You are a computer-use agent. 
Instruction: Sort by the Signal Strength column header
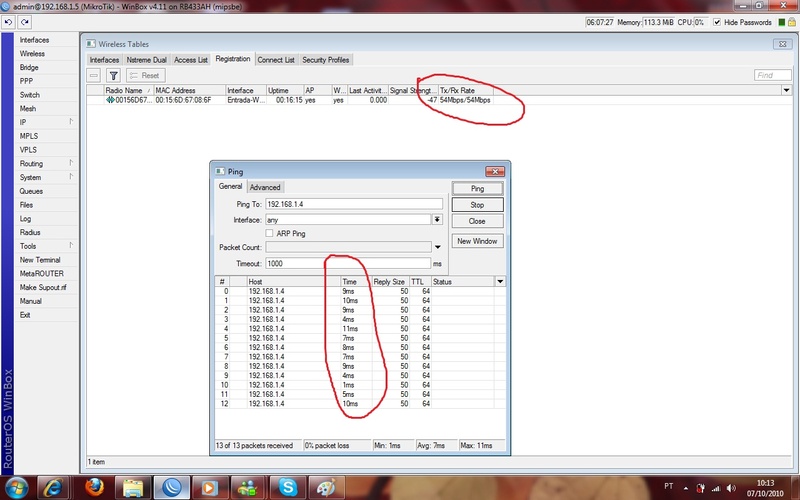click(413, 90)
